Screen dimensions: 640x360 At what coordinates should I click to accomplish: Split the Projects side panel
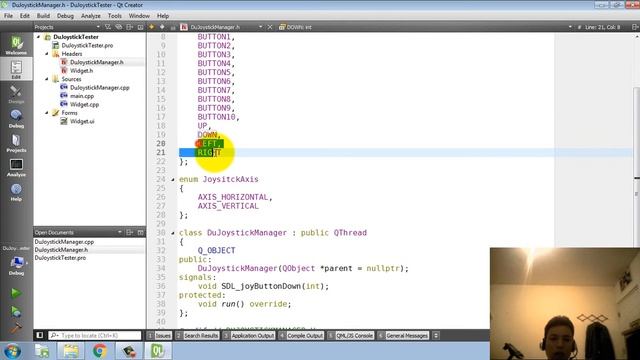(130, 27)
